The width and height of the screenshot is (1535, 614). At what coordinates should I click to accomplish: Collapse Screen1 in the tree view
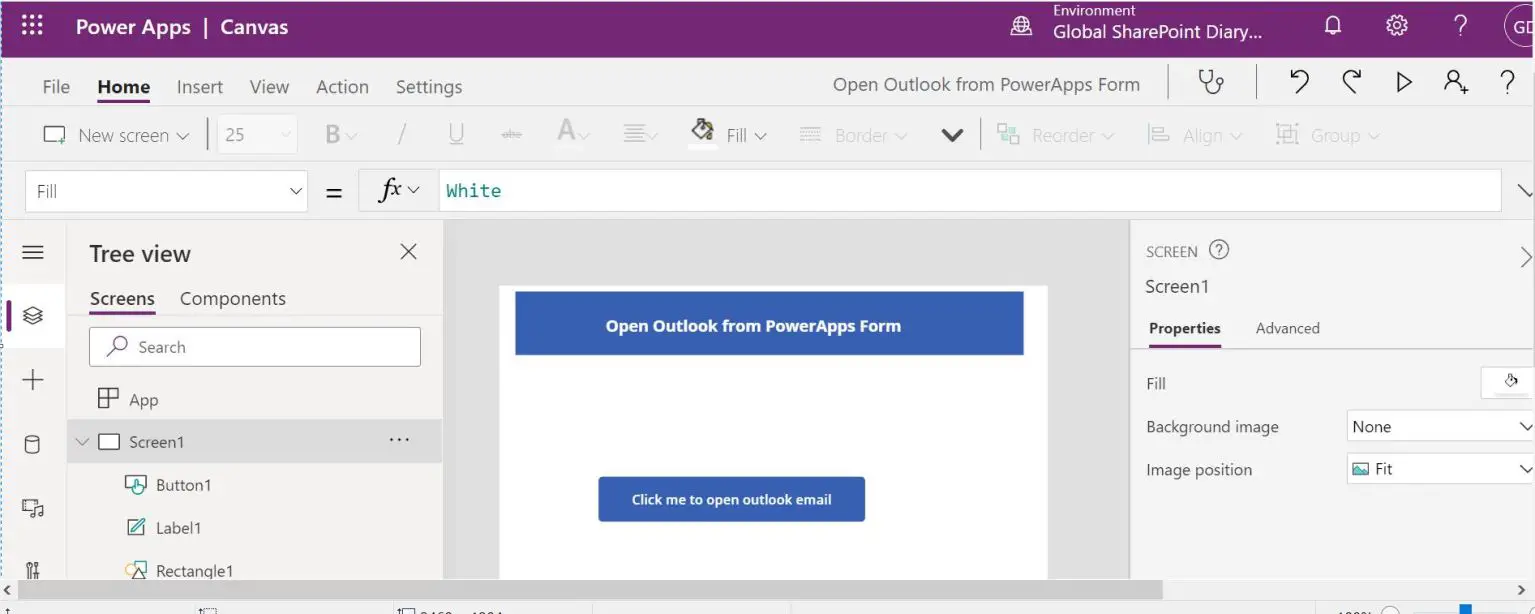82,441
